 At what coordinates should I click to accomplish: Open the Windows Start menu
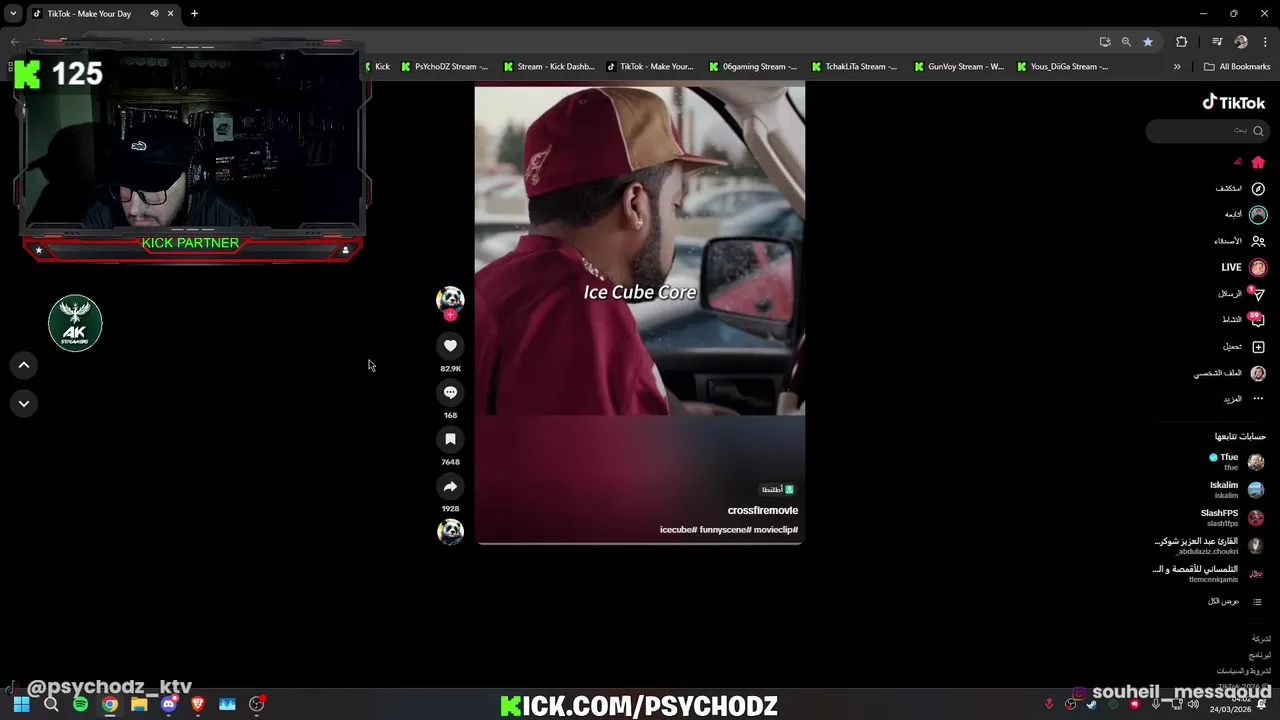point(21,704)
